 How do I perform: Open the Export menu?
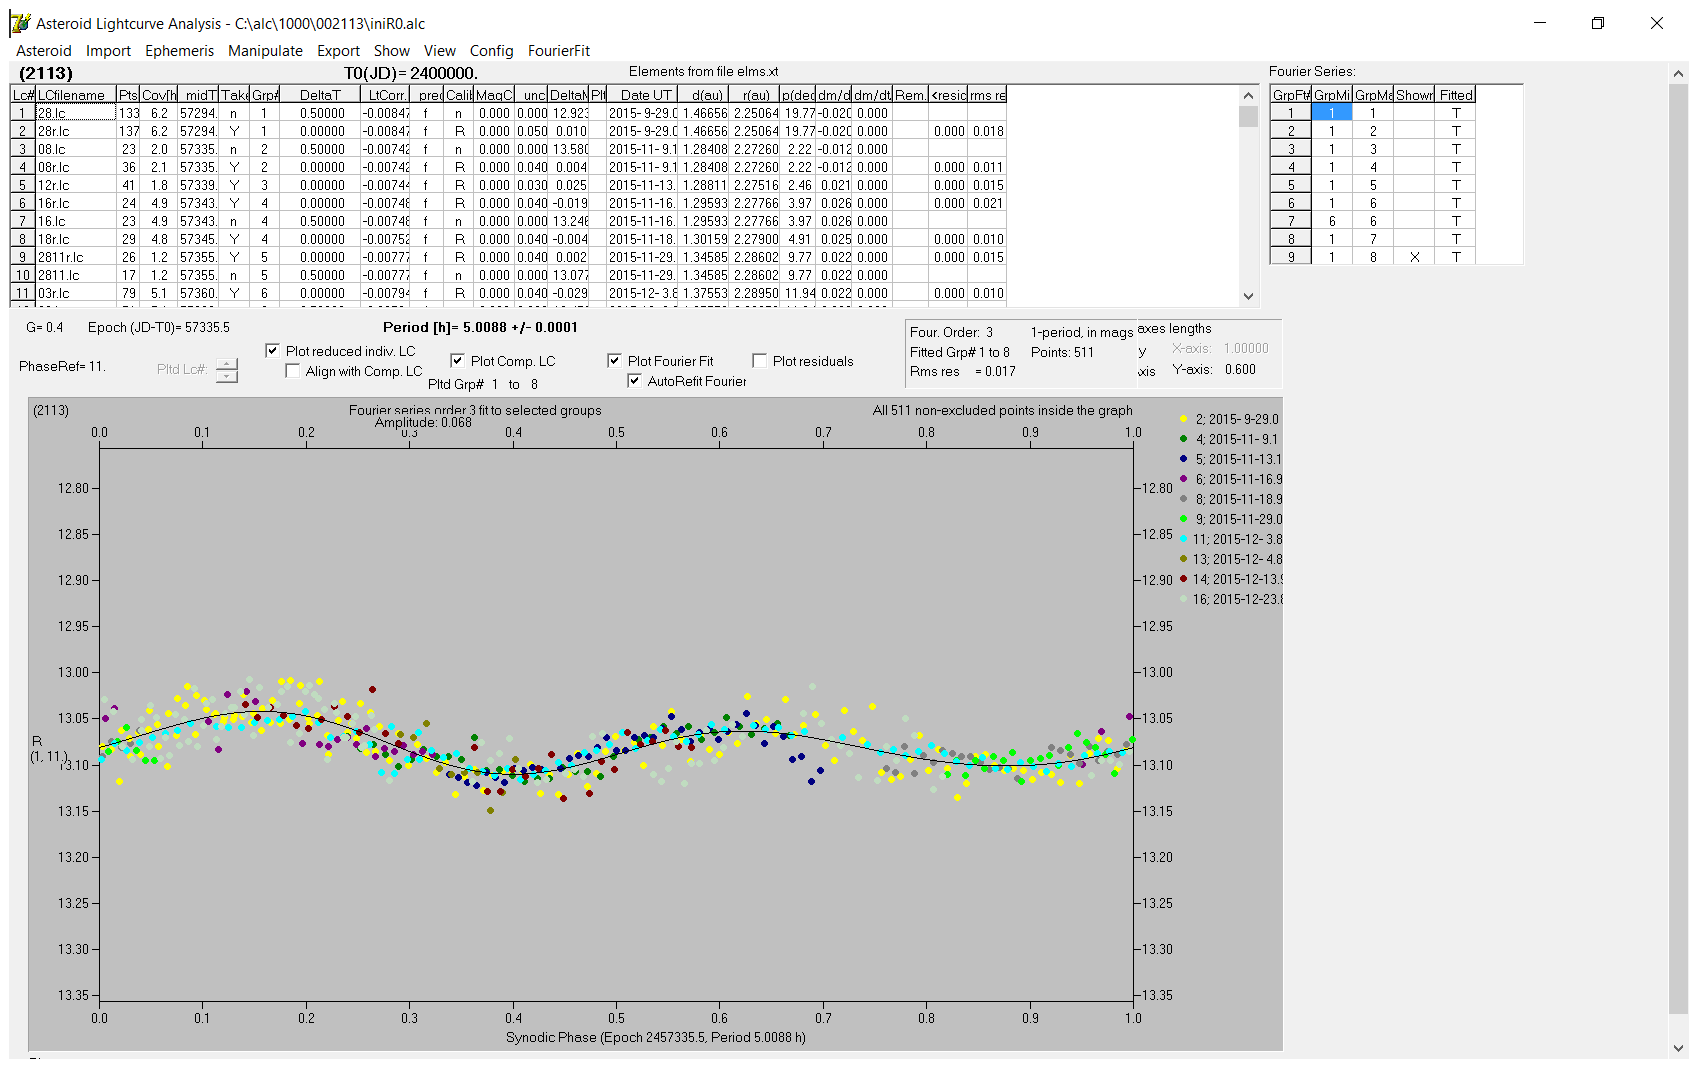coord(338,51)
